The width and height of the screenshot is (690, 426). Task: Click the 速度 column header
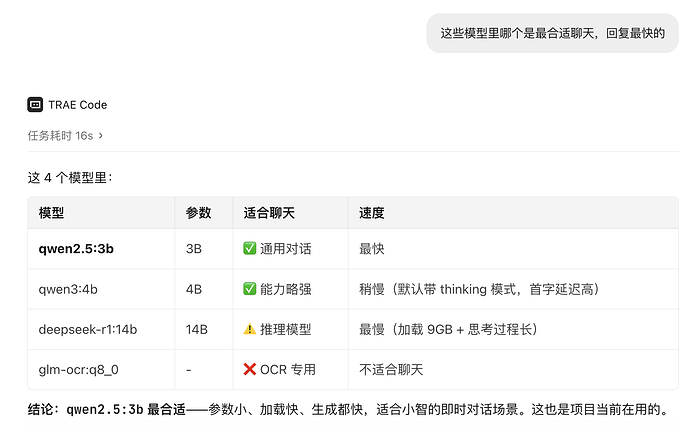pyautogui.click(x=371, y=213)
